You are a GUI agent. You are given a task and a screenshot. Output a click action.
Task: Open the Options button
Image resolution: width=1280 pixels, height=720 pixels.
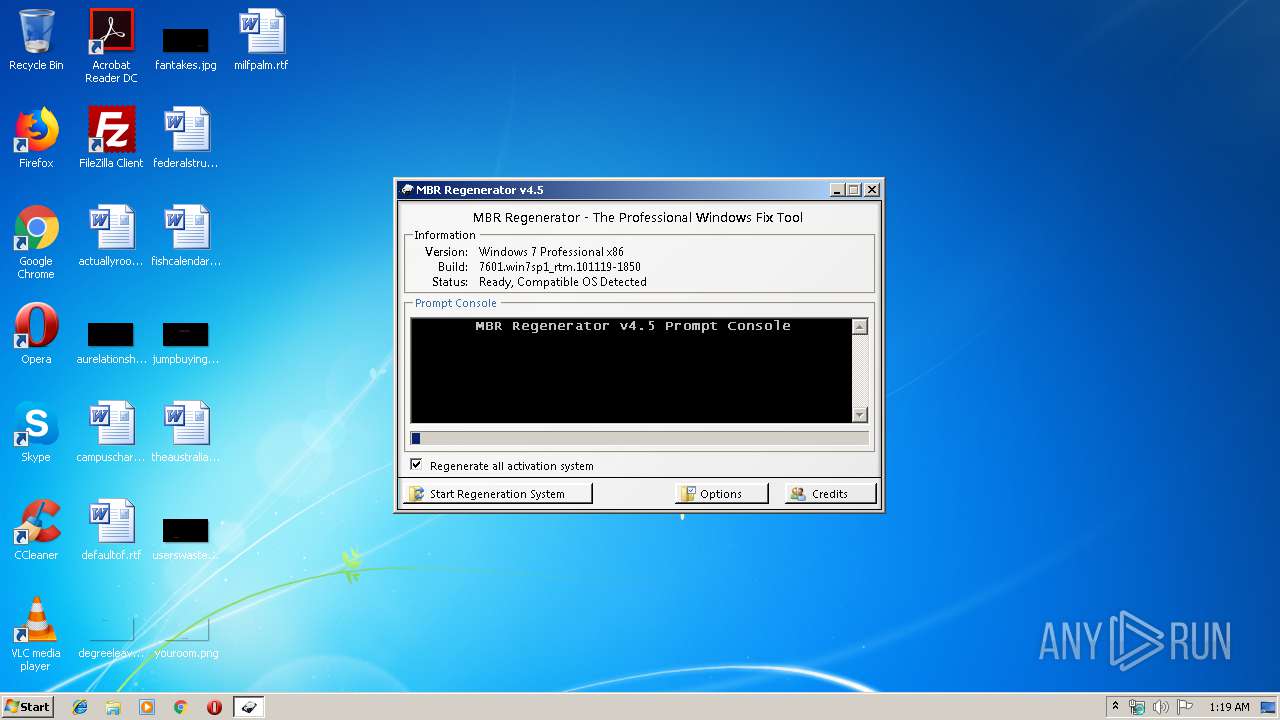721,494
